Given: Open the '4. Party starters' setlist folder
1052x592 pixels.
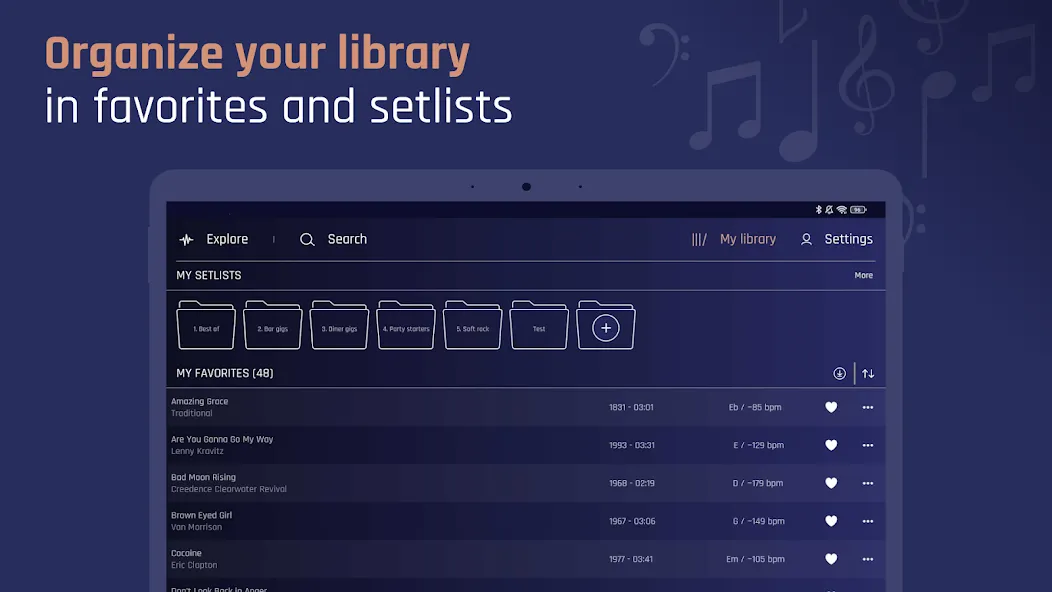Looking at the screenshot, I should [406, 326].
